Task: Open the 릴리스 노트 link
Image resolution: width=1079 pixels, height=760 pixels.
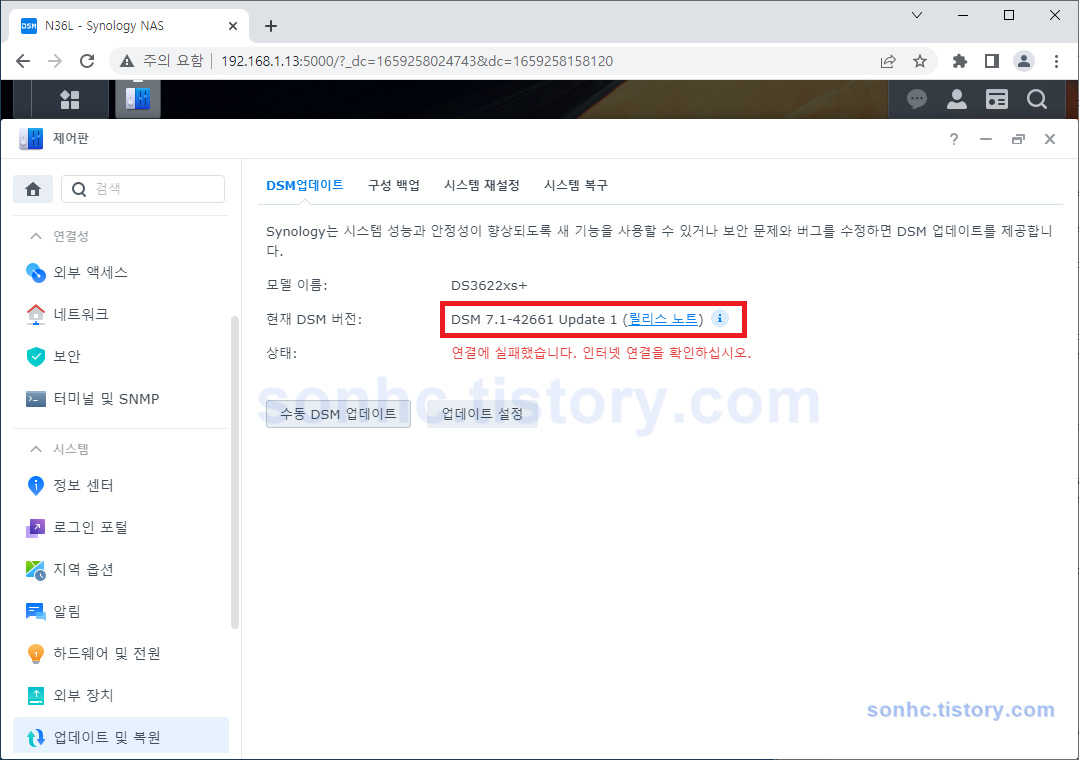Action: (663, 319)
